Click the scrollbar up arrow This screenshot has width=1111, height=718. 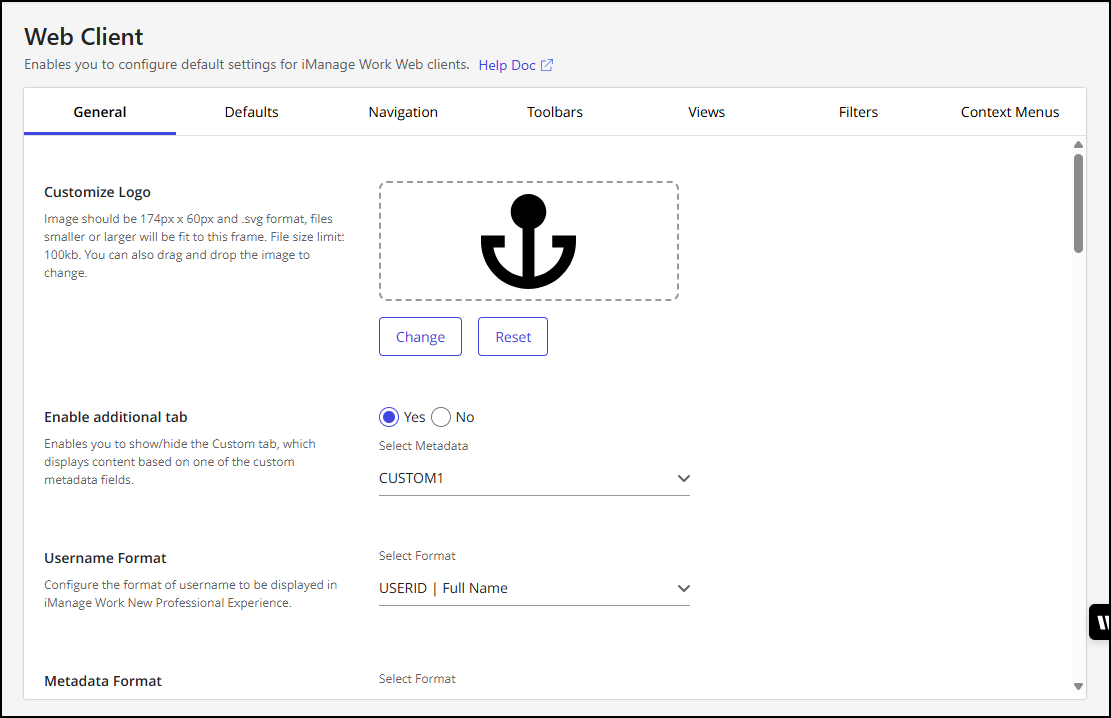tap(1078, 145)
